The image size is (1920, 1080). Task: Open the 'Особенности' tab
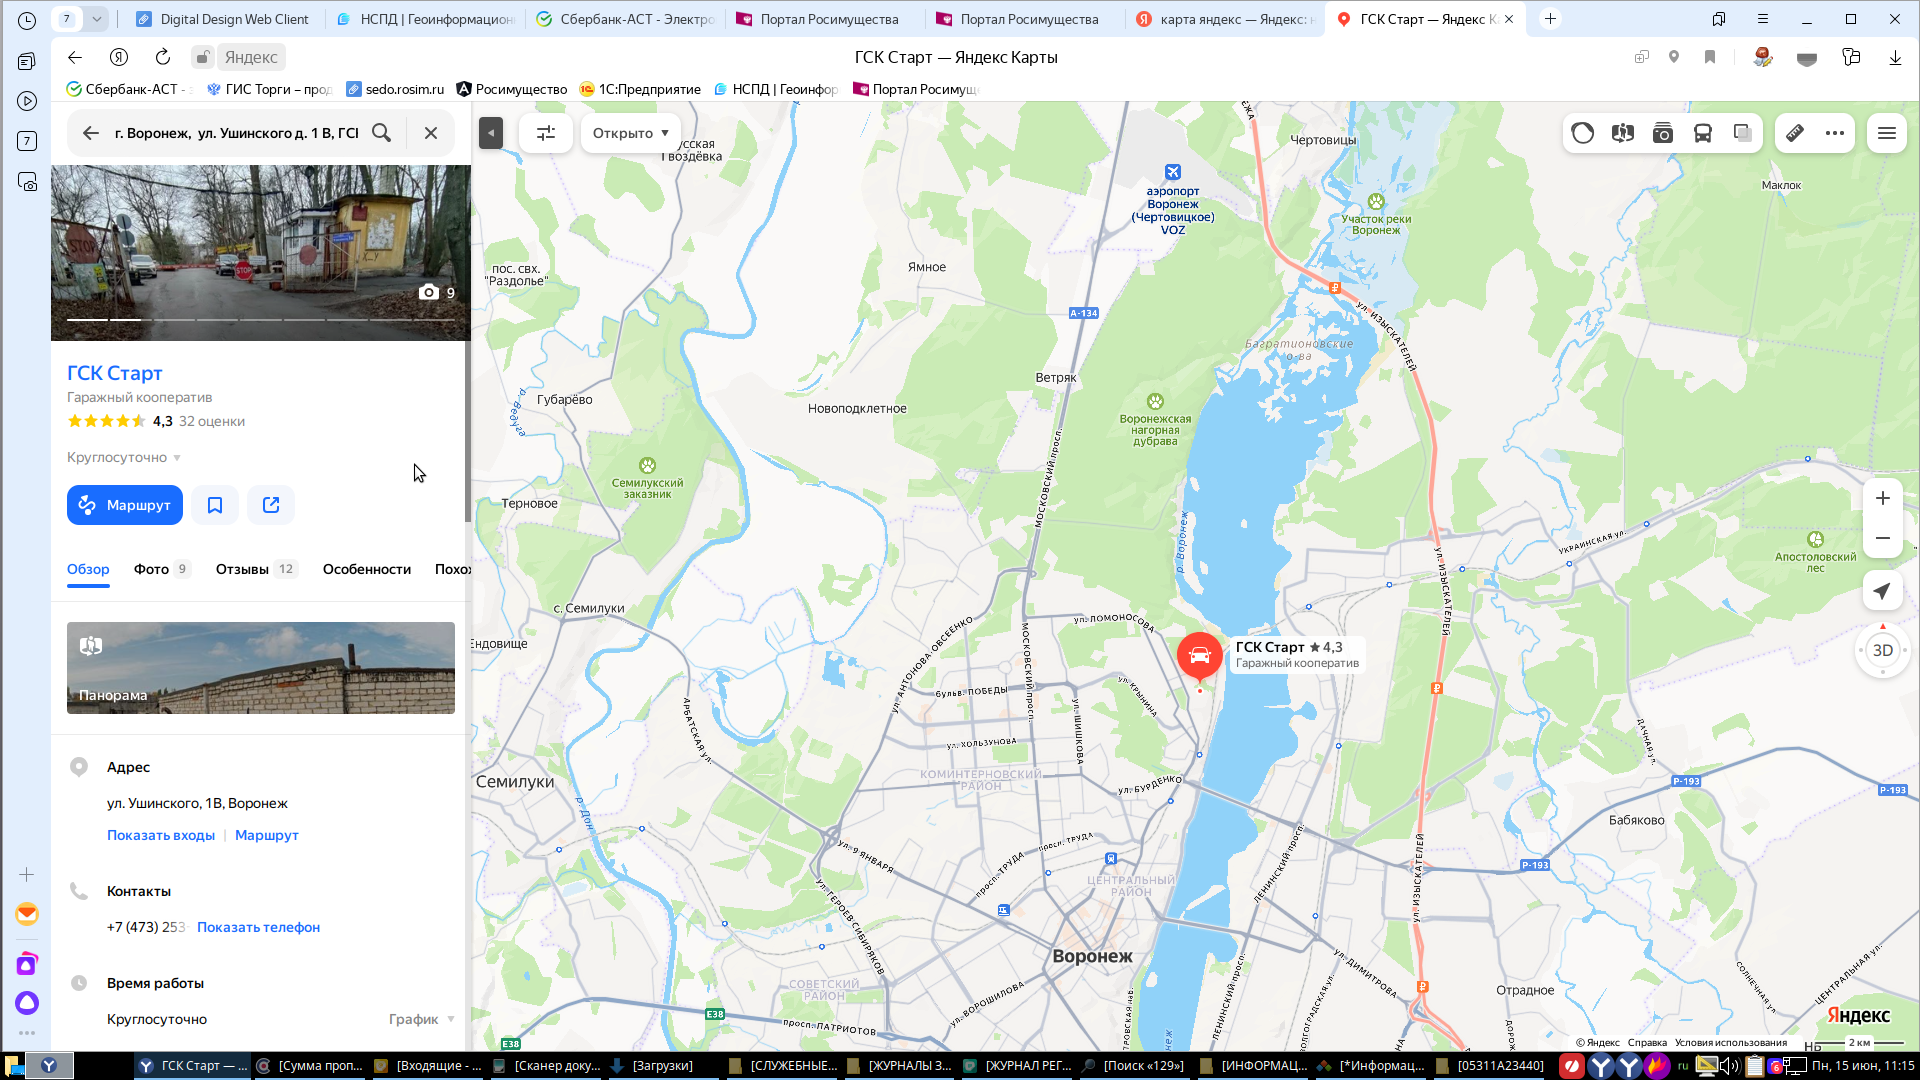click(367, 569)
